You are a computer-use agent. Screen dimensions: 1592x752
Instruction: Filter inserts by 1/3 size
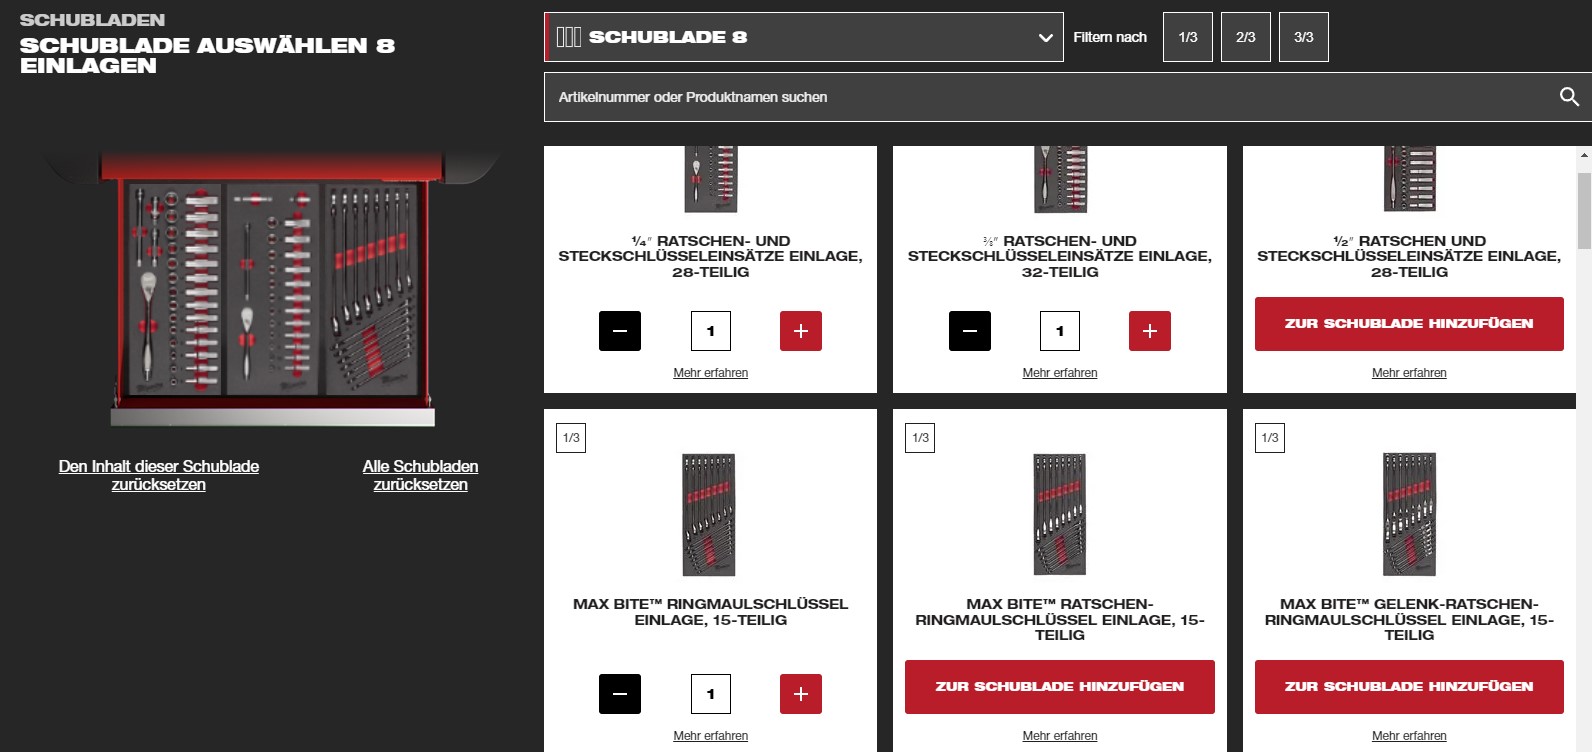click(x=1188, y=37)
